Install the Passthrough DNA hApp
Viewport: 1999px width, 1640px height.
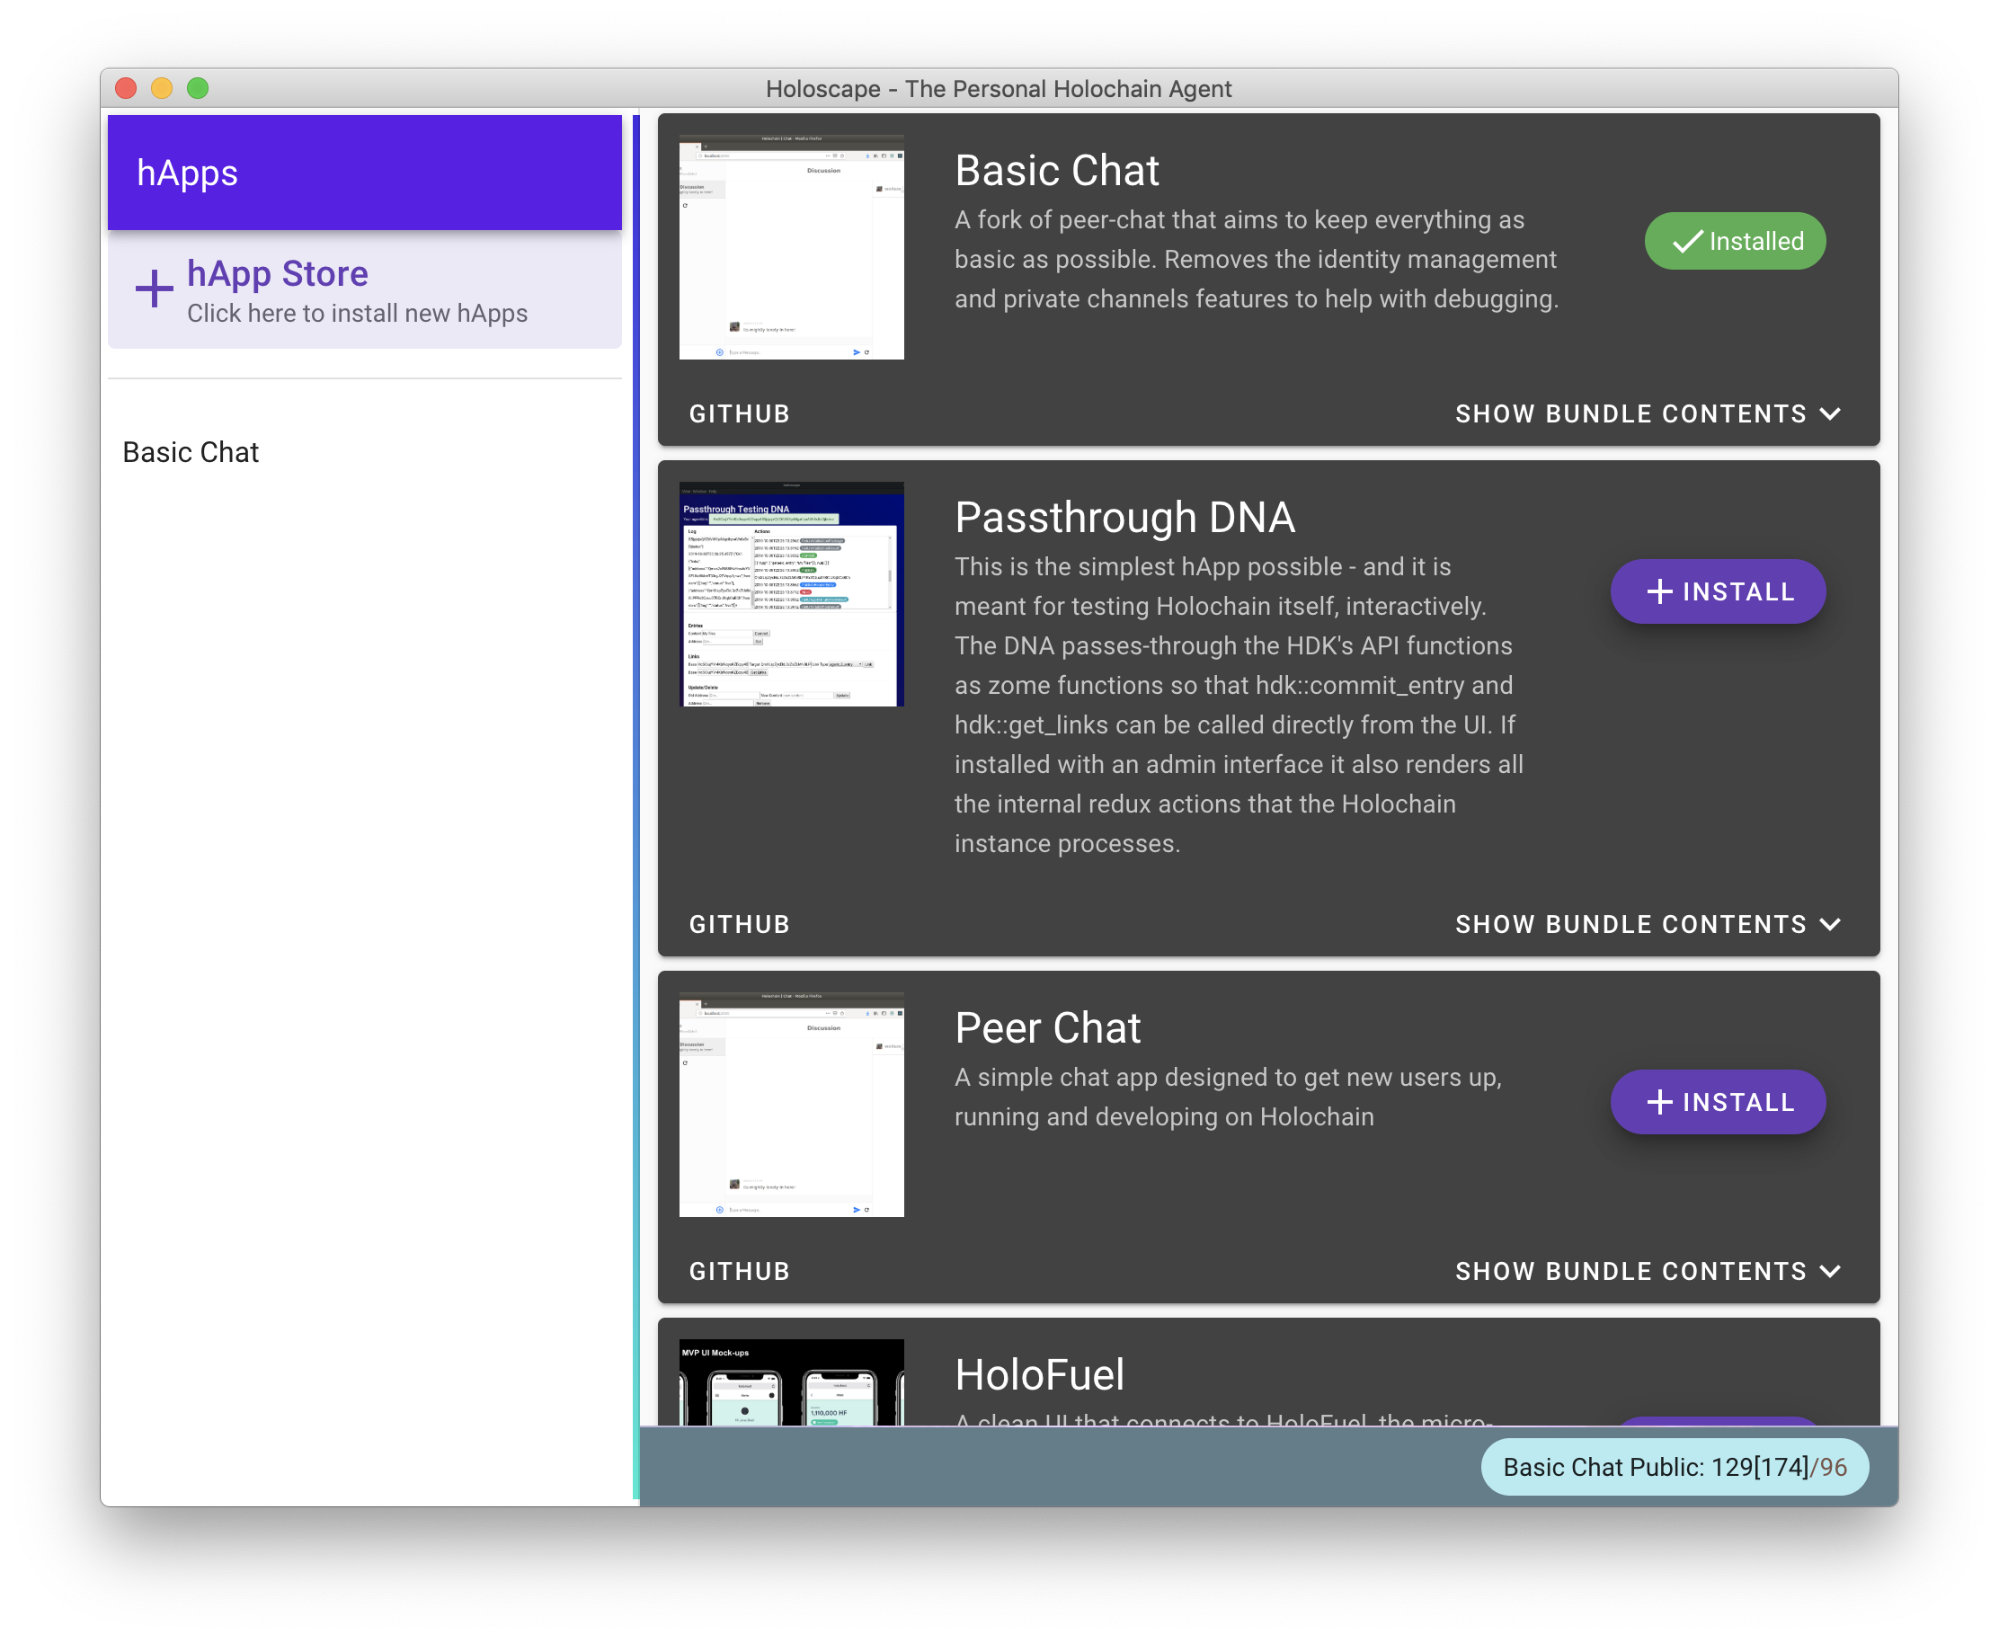point(1718,591)
